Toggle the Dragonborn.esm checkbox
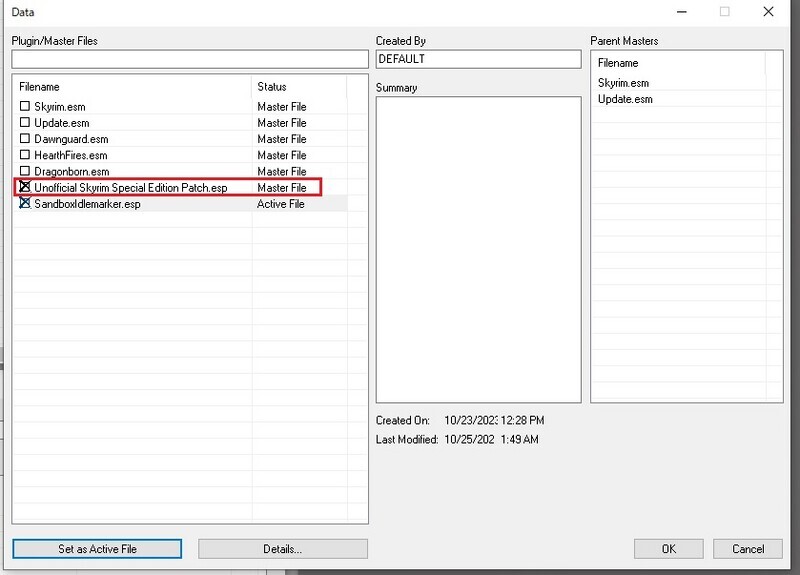The image size is (800, 575). [24, 171]
